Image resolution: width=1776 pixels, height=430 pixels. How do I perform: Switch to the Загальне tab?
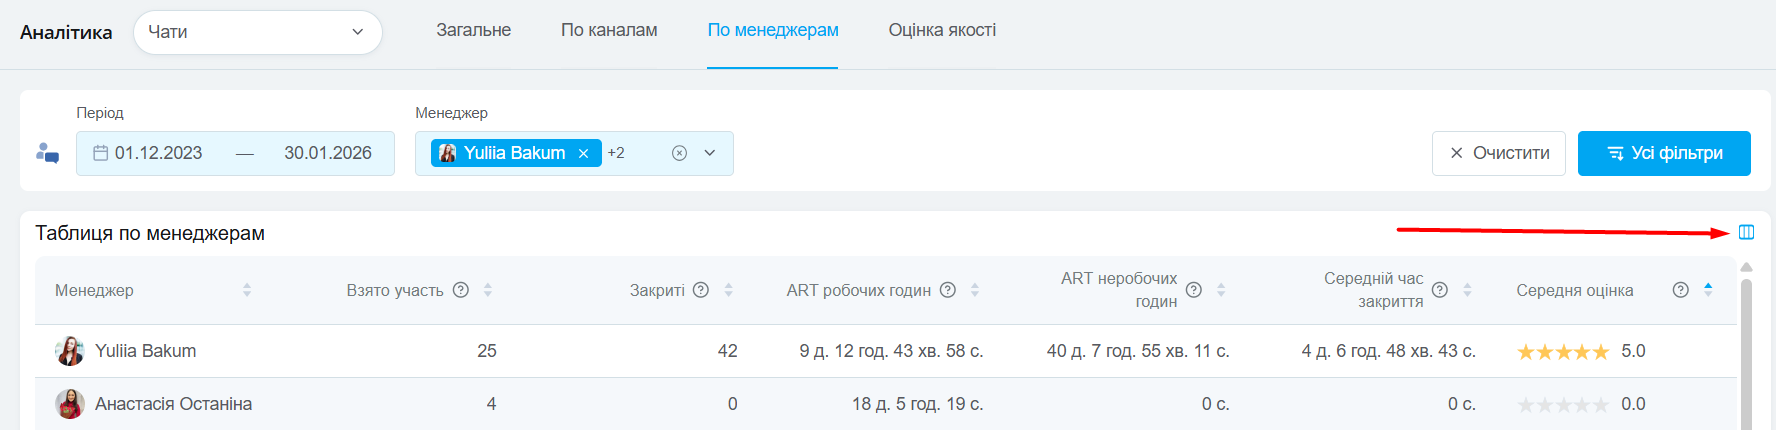(x=473, y=30)
